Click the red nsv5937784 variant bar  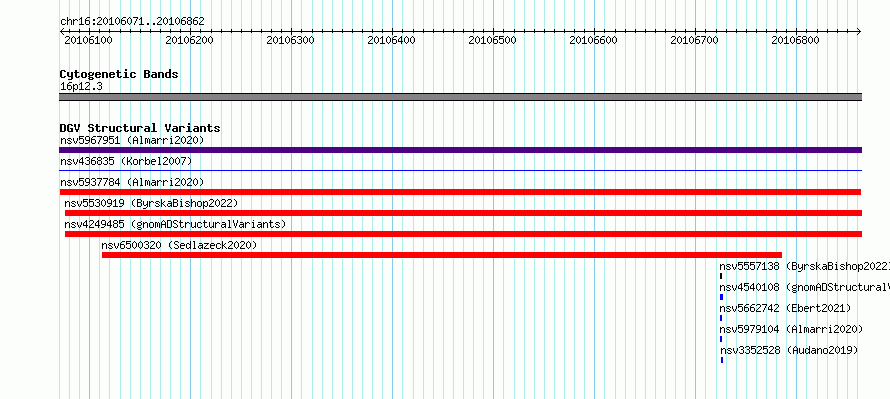pyautogui.click(x=460, y=192)
